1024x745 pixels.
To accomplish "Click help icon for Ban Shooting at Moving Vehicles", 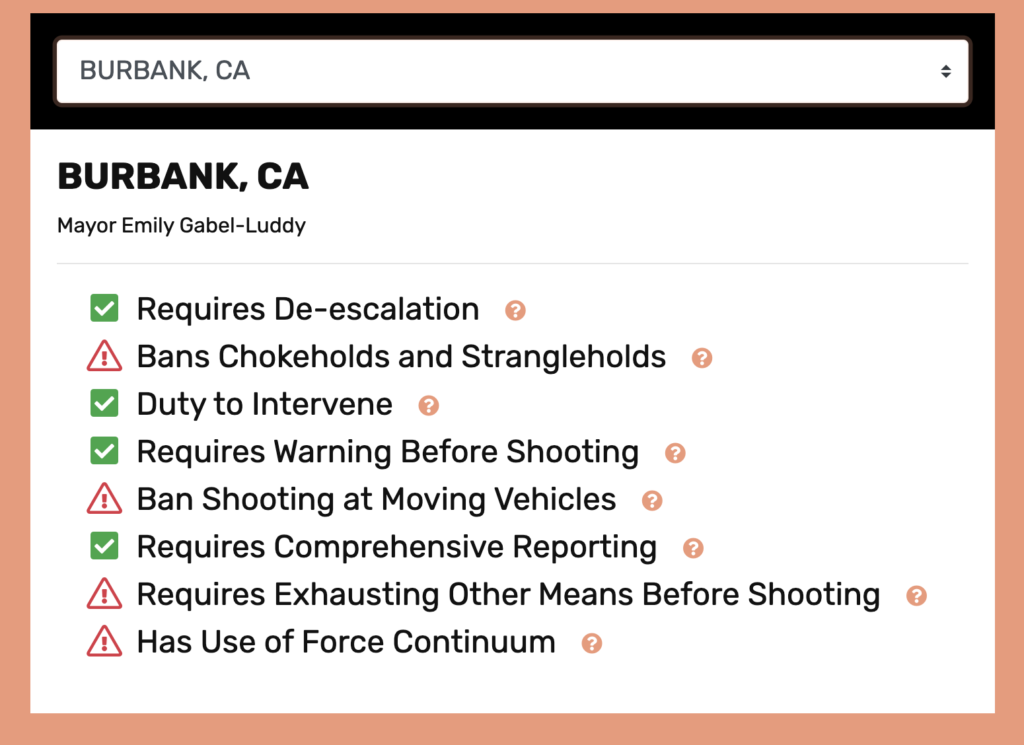I will pyautogui.click(x=652, y=500).
